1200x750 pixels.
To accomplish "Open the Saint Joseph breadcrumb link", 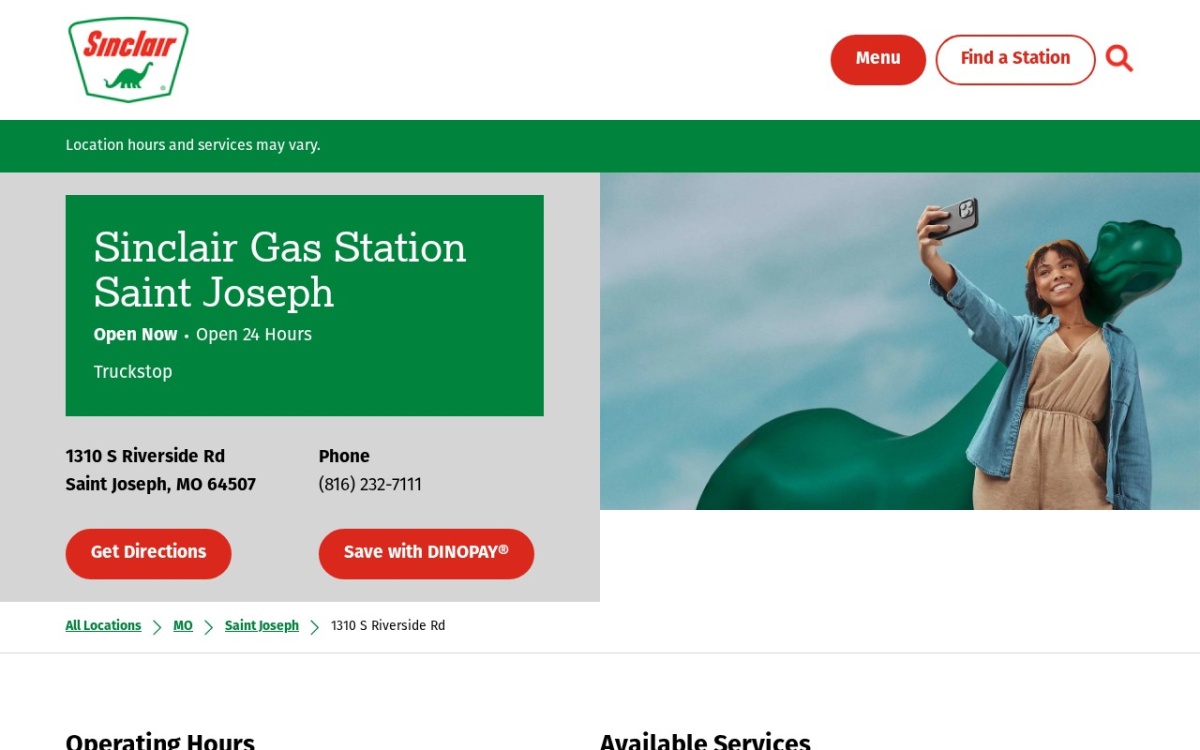I will click(262, 626).
